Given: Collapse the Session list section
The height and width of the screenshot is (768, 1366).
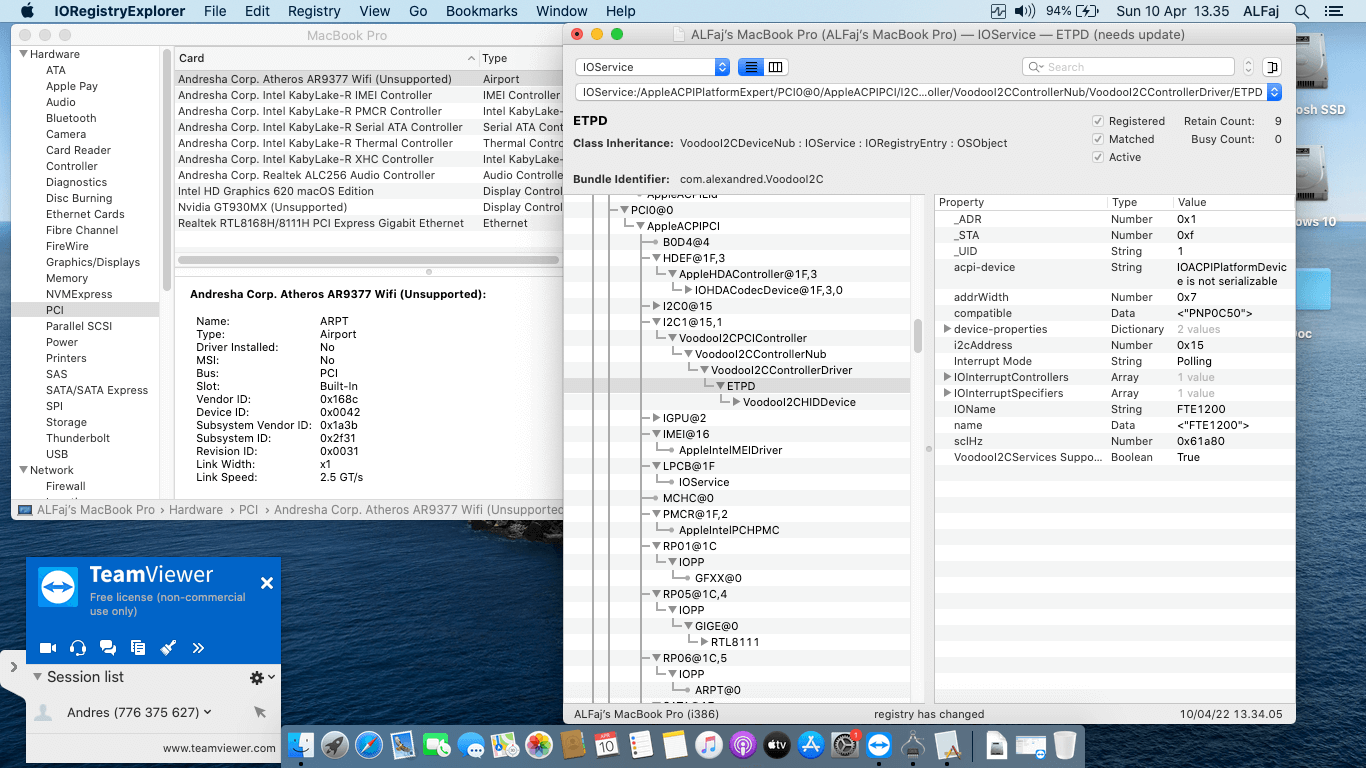Looking at the screenshot, I should click(38, 677).
